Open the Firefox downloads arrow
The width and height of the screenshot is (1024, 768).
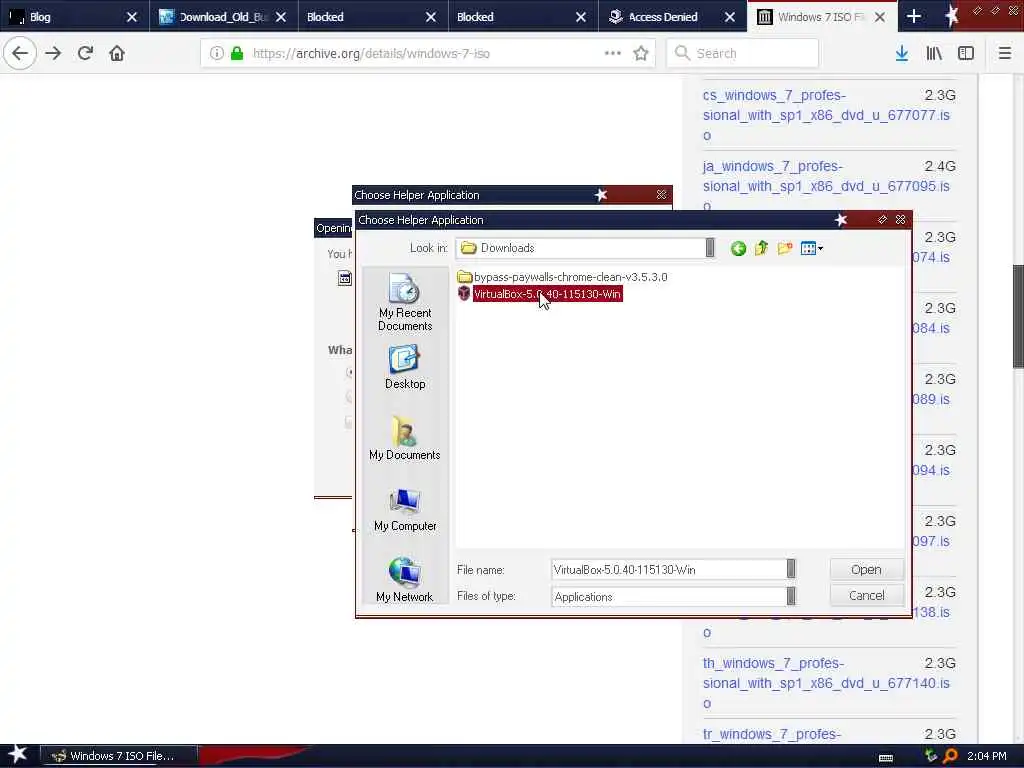902,53
